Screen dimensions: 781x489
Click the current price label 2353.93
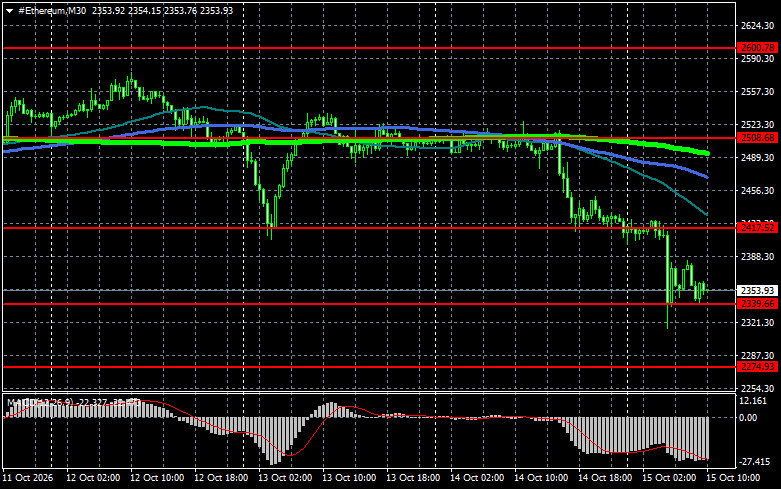pyautogui.click(x=758, y=290)
